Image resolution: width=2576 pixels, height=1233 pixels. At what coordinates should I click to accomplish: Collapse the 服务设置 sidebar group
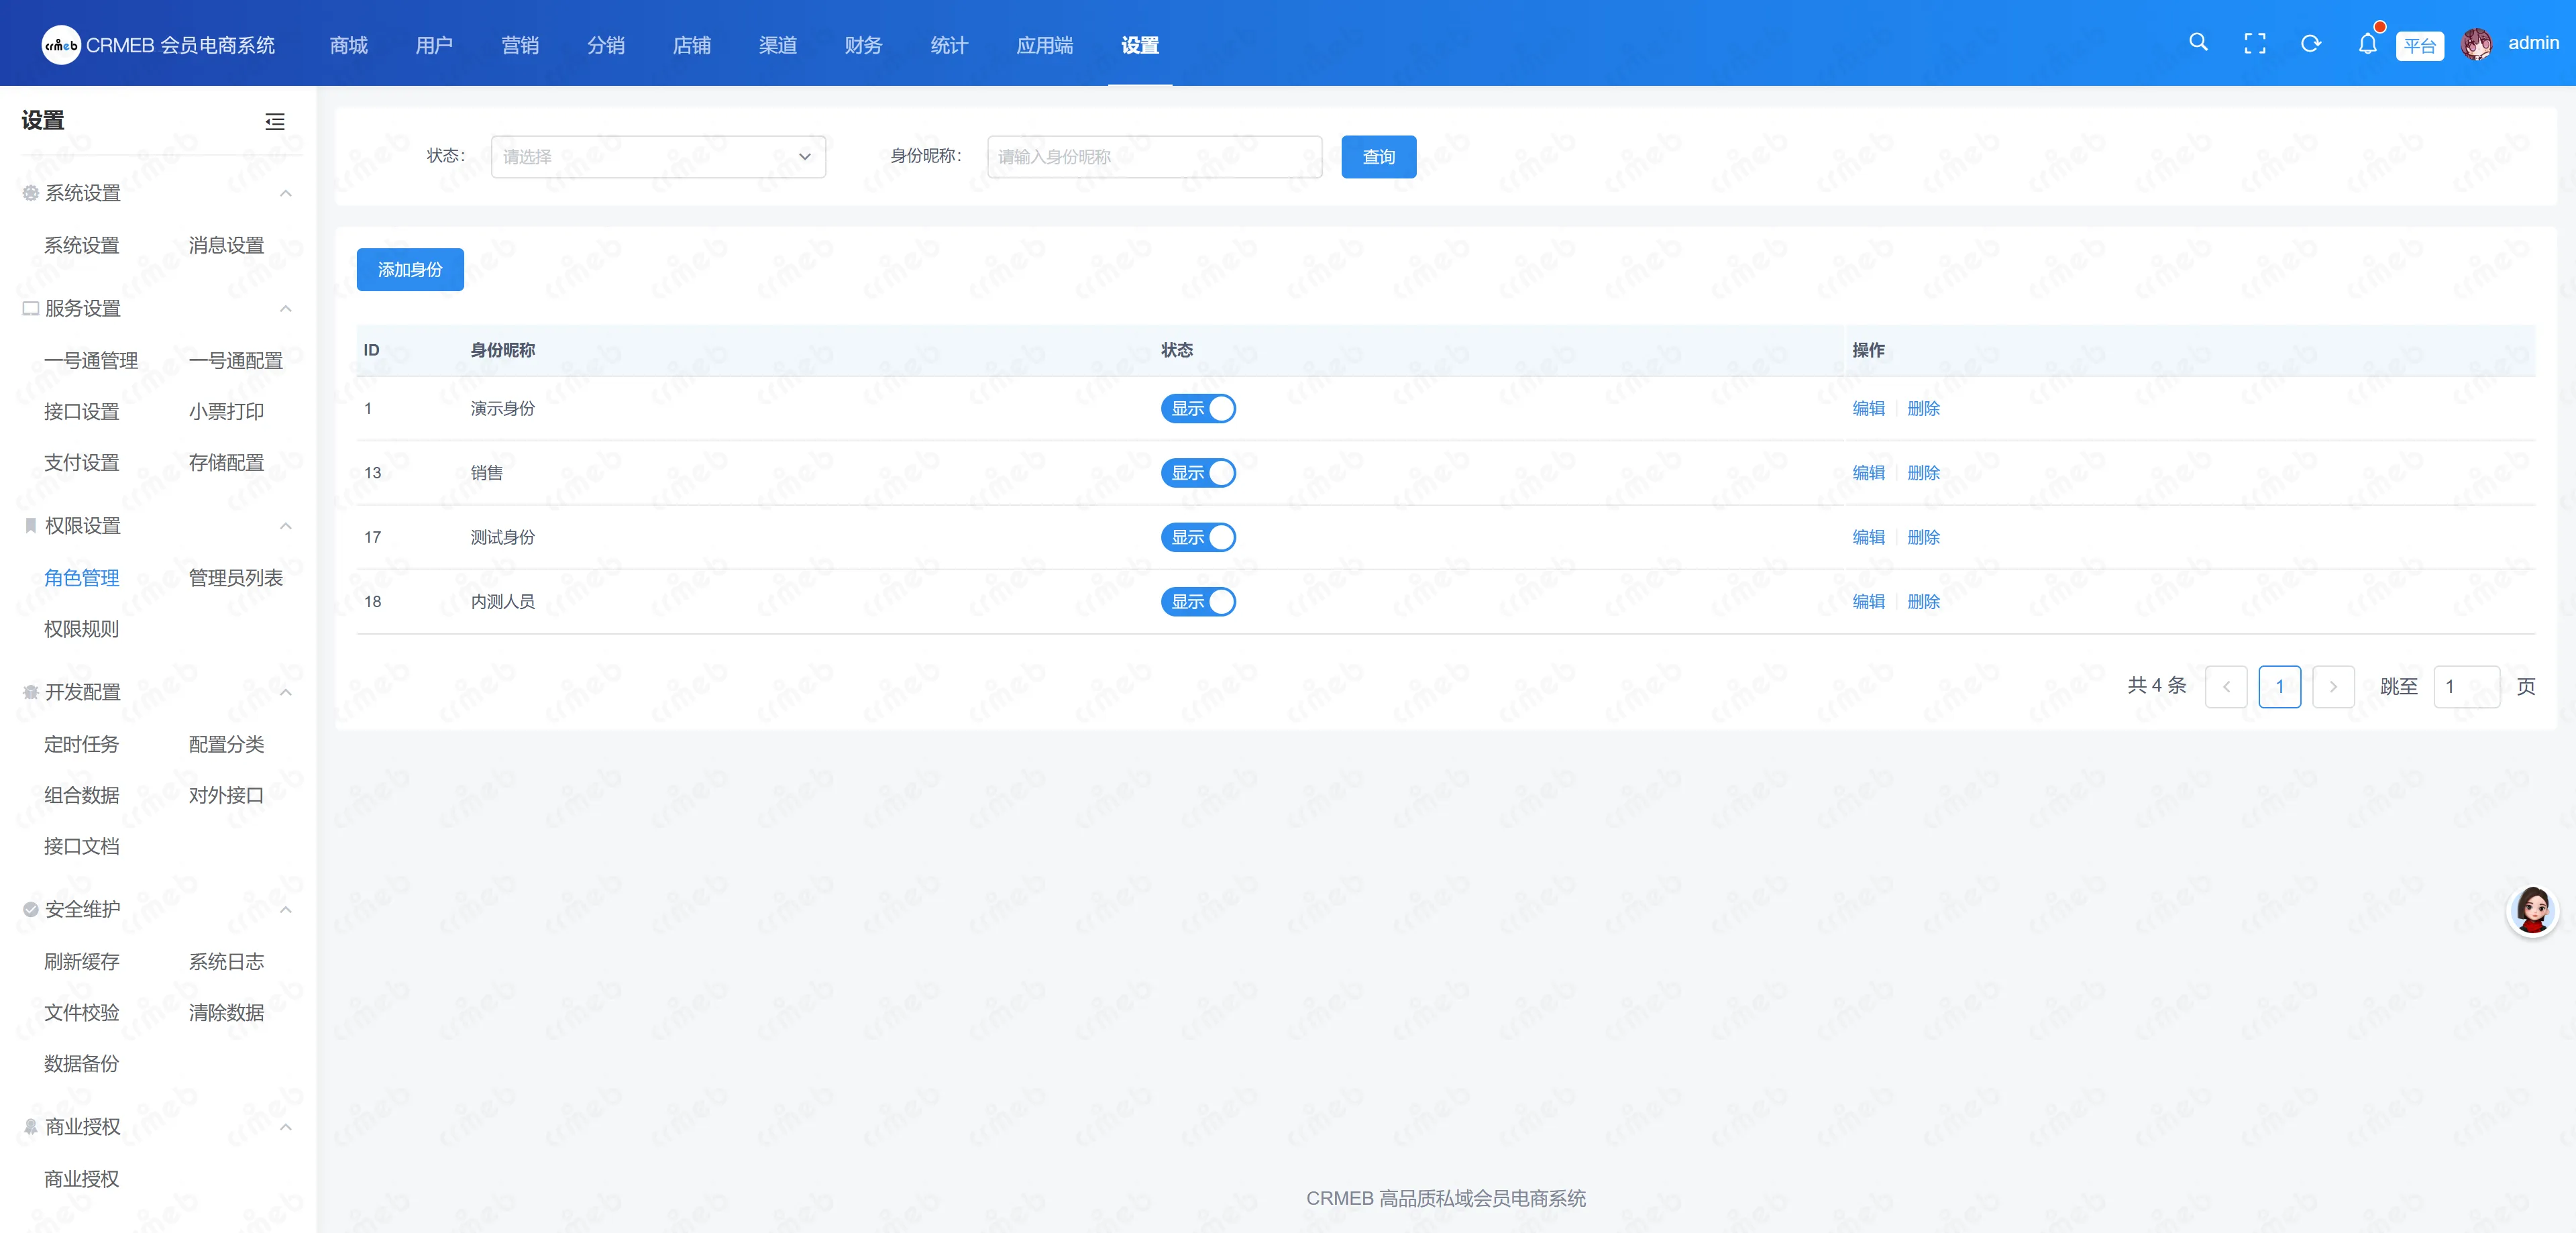286,308
